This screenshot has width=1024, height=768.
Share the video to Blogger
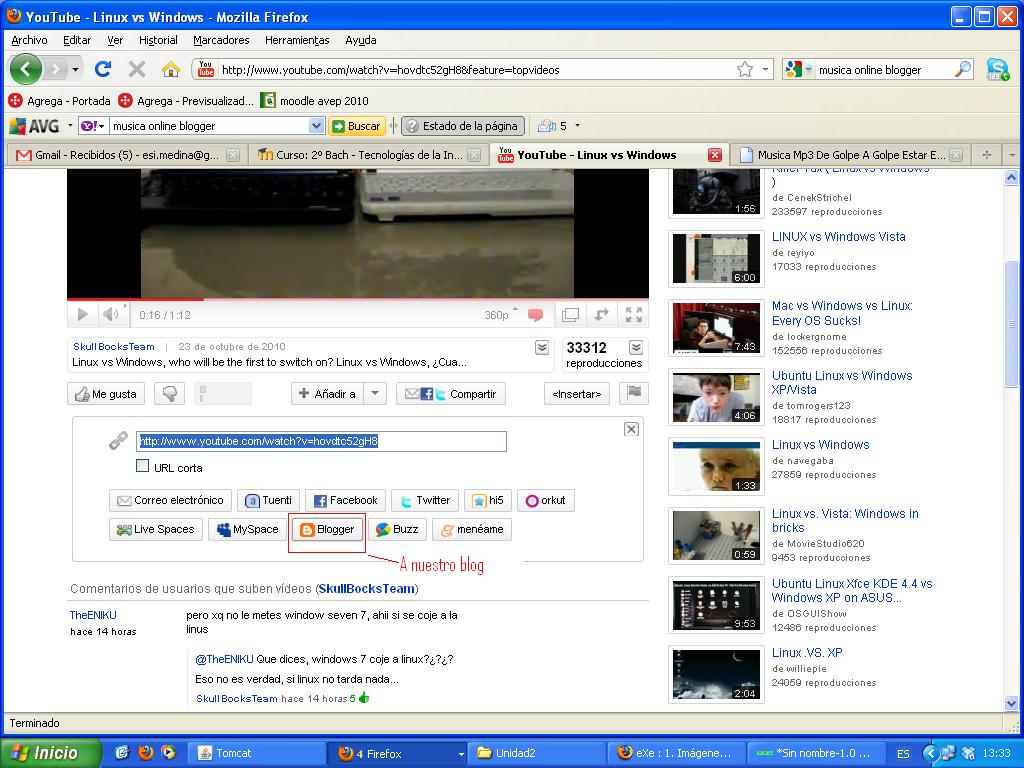327,530
